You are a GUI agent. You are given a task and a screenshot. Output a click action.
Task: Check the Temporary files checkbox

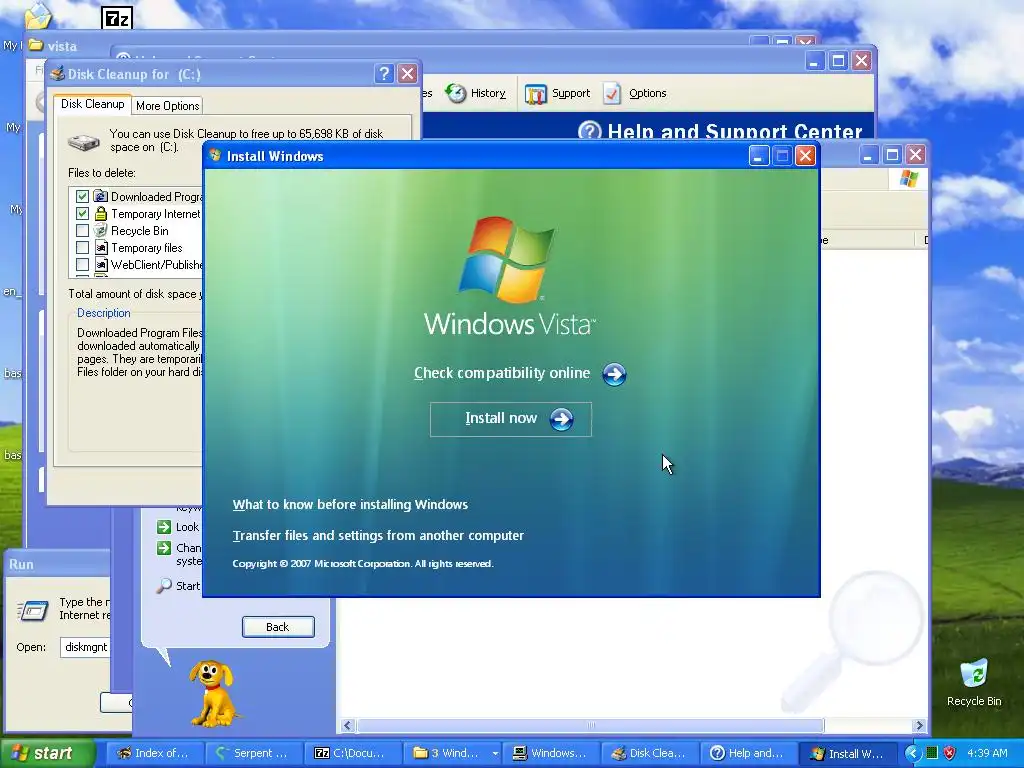point(82,248)
